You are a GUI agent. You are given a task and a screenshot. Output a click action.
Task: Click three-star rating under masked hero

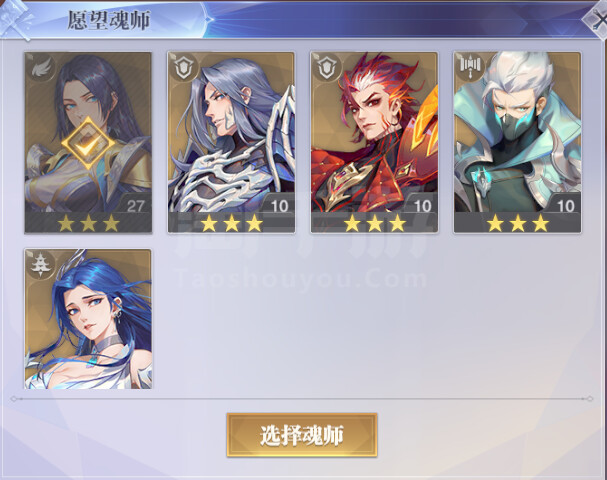pos(518,223)
